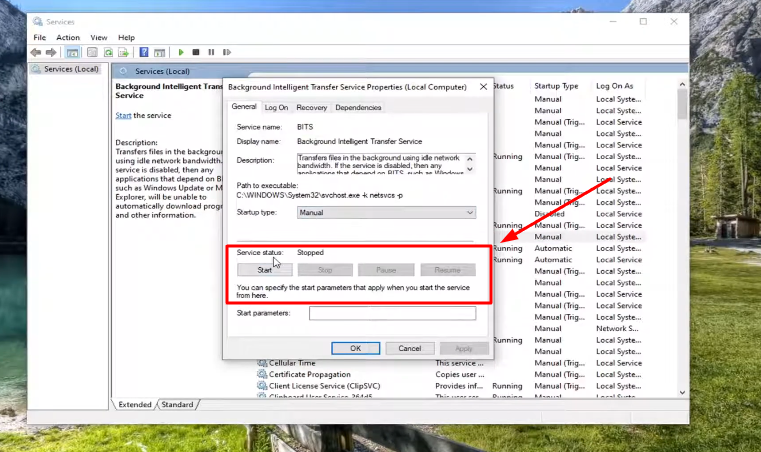Open the Action menu
Screen dimensions: 761x452
[68, 37]
